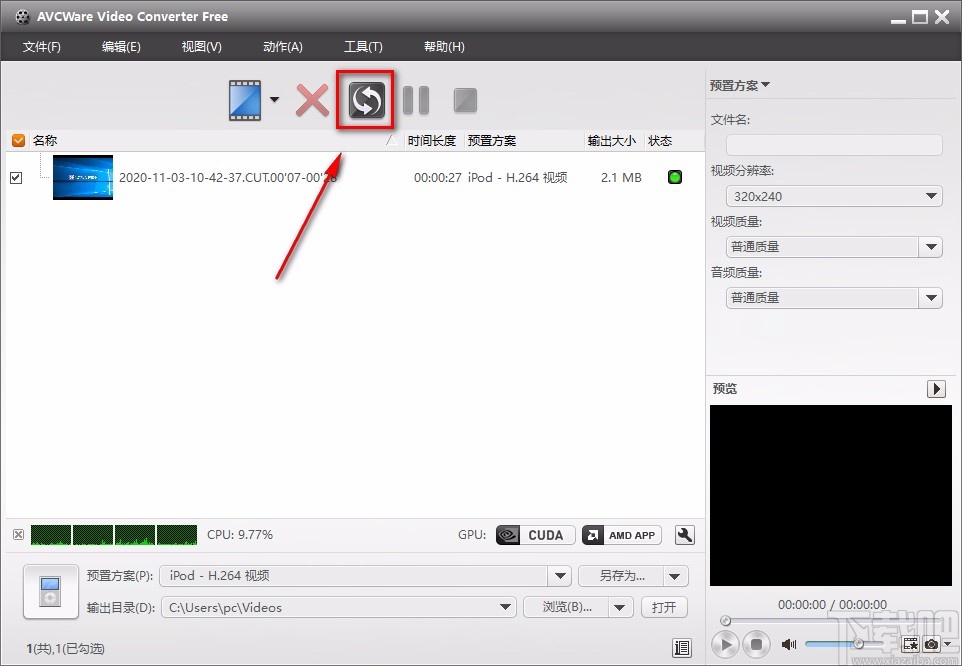Open the 文件(F) menu
The width and height of the screenshot is (962, 666).
coord(42,46)
